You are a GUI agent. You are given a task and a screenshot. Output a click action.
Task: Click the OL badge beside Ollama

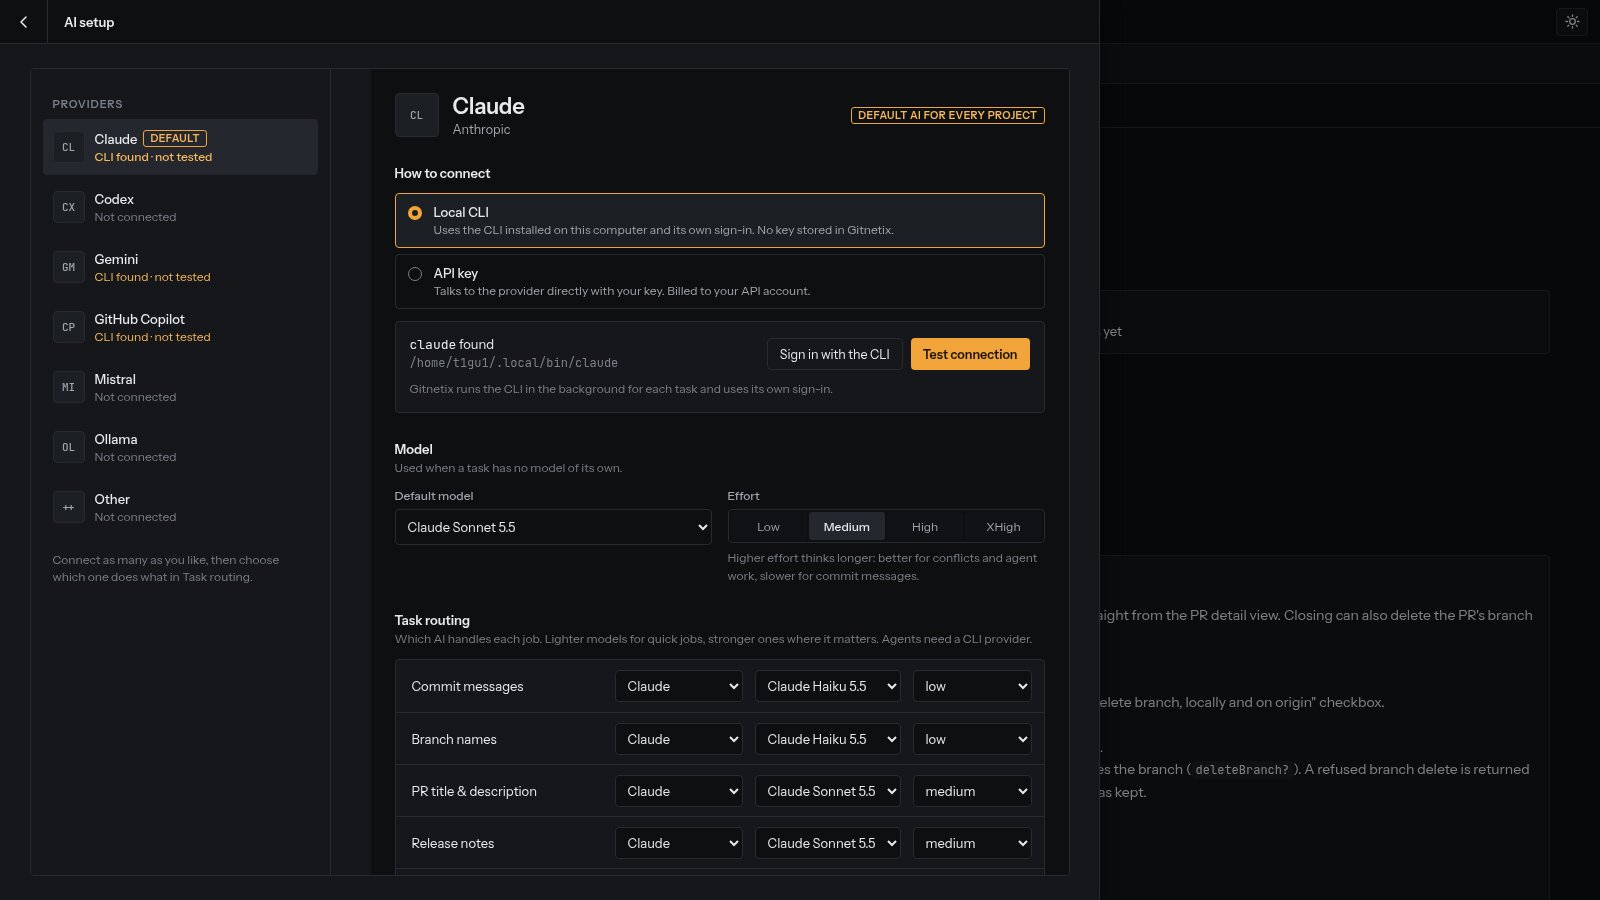[x=68, y=447]
